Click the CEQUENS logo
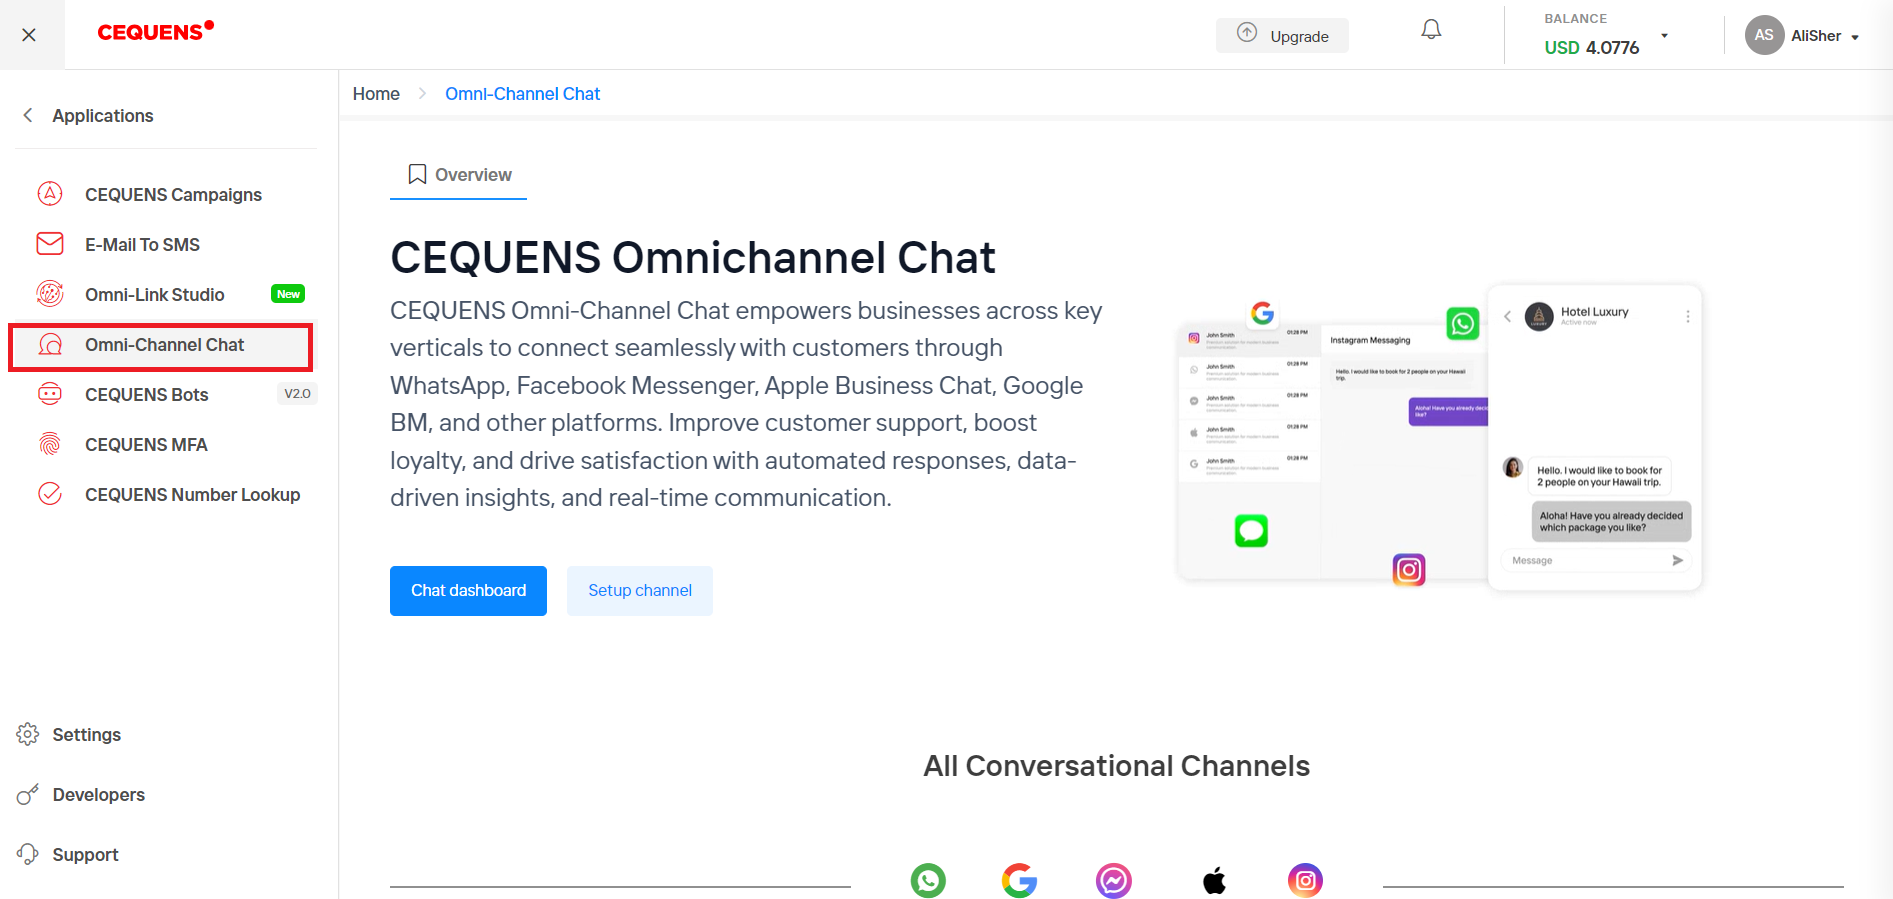1893x899 pixels. (155, 31)
